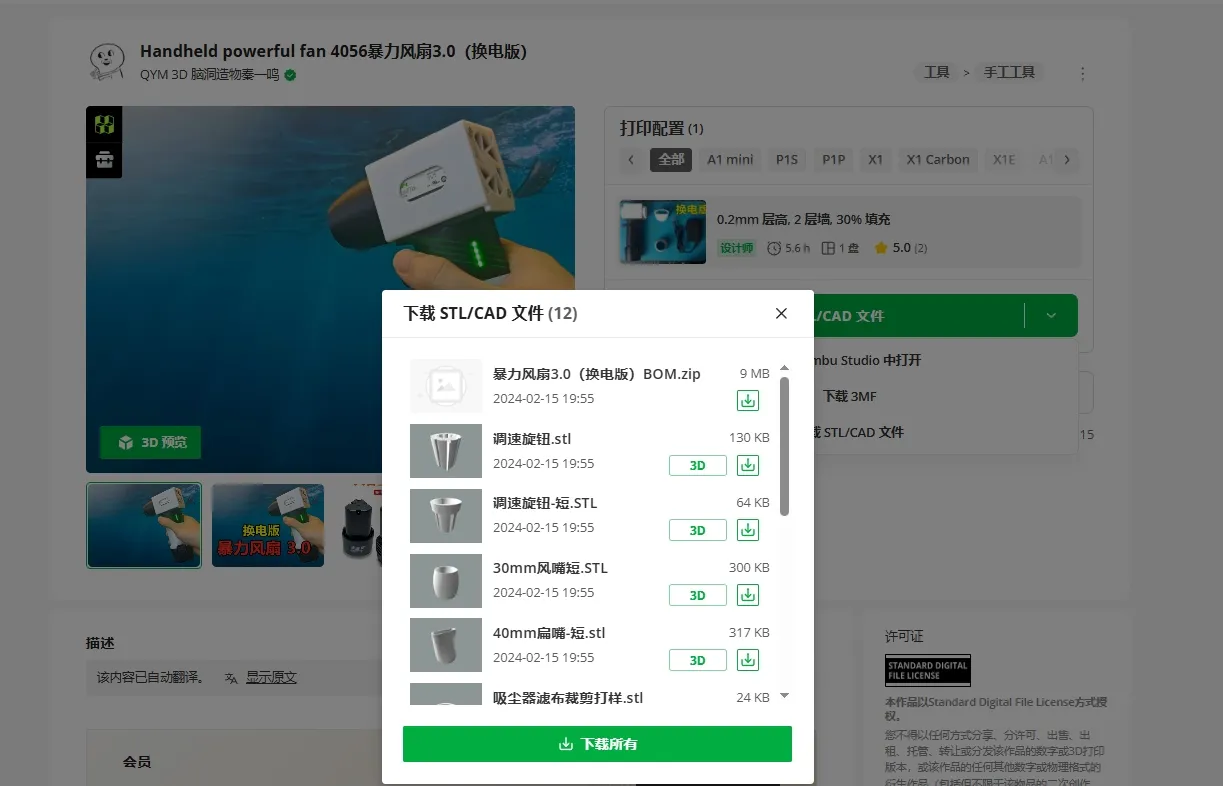Image resolution: width=1223 pixels, height=786 pixels.
Task: Open the 工具 category breadcrumb
Action: [x=936, y=73]
